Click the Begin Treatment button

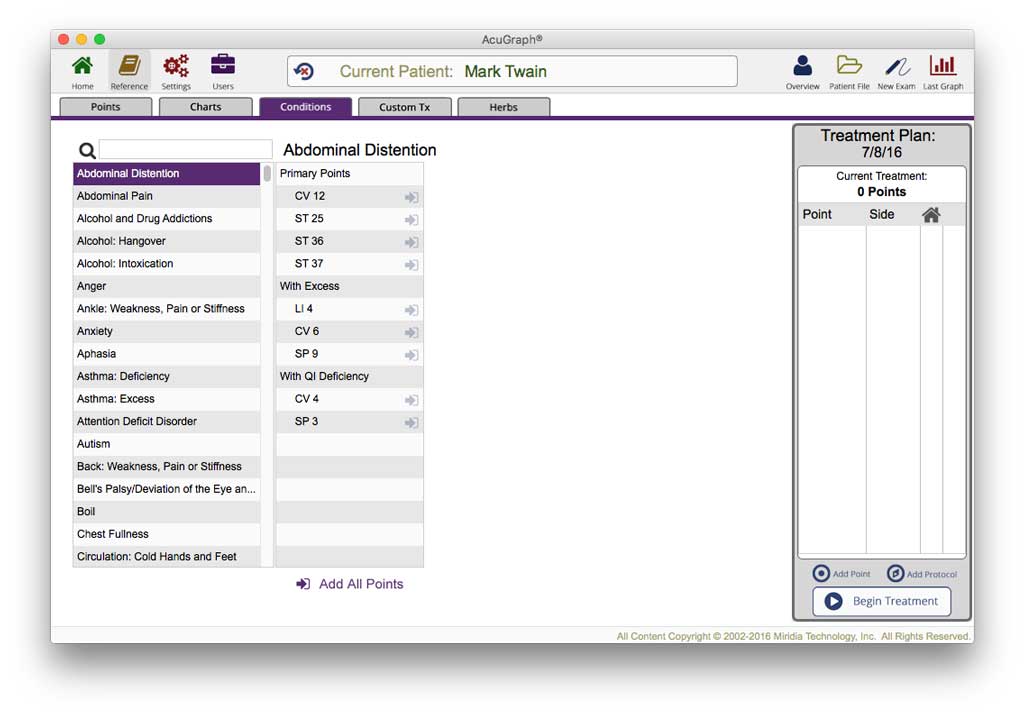[x=882, y=601]
